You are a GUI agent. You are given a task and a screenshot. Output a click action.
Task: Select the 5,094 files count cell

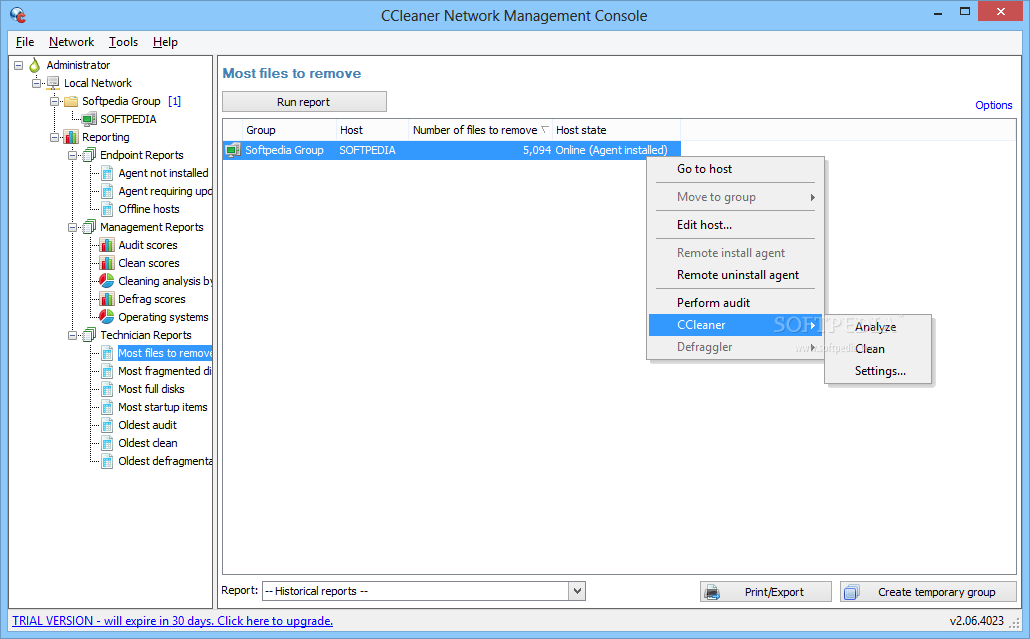click(537, 150)
